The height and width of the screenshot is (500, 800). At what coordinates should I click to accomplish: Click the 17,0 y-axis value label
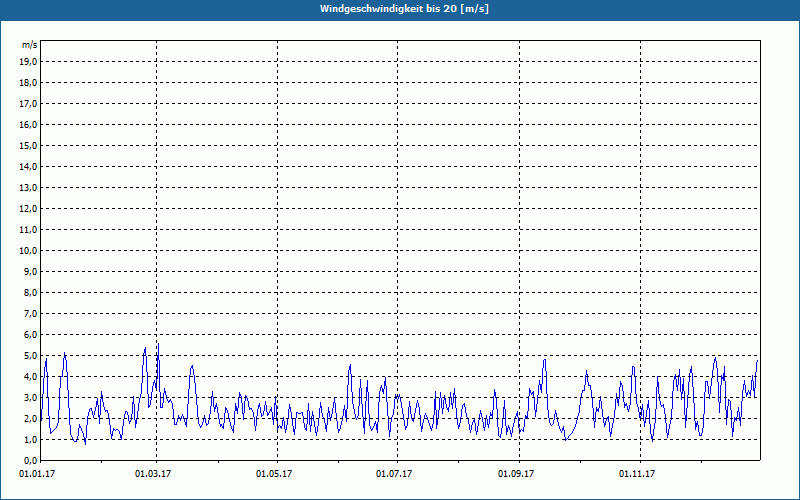(x=29, y=104)
